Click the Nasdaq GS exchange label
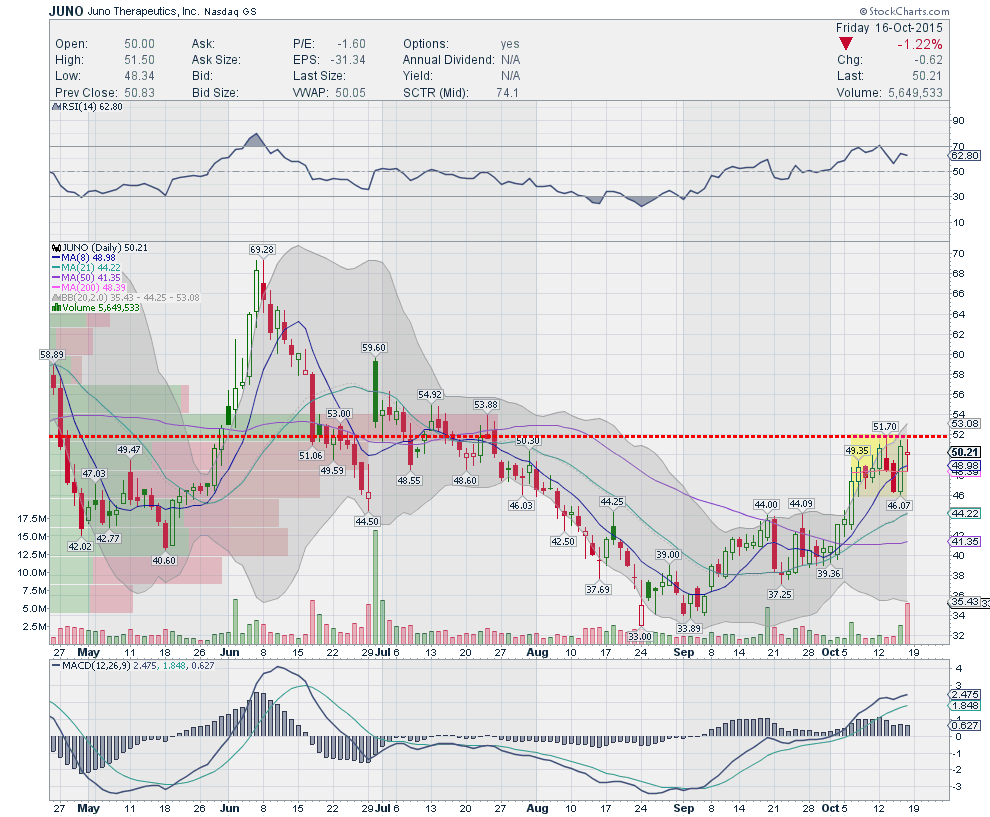The image size is (990, 817). (x=230, y=11)
